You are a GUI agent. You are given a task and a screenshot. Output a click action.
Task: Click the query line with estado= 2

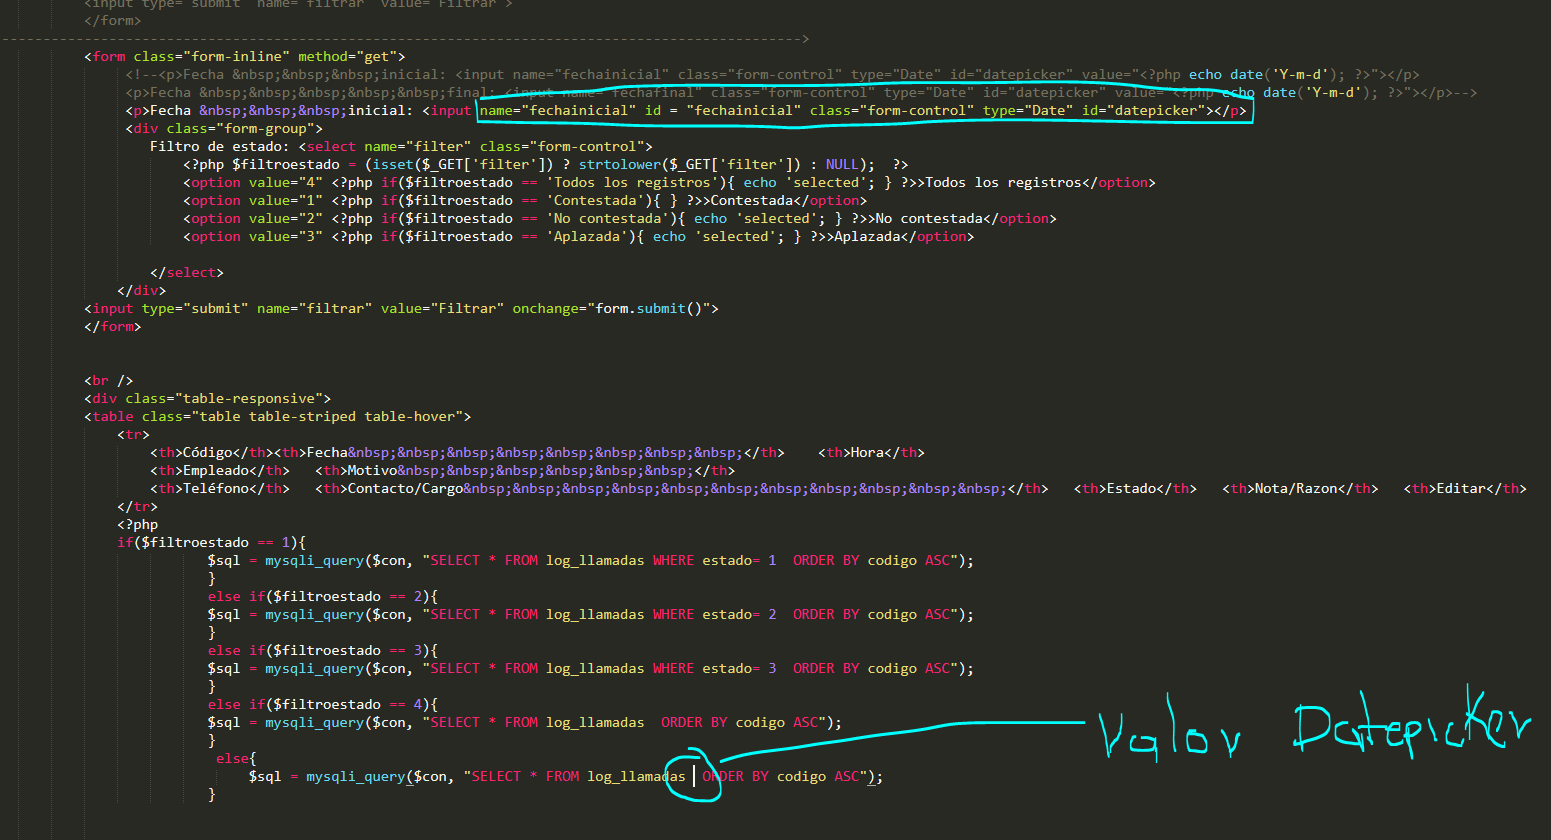coord(590,614)
